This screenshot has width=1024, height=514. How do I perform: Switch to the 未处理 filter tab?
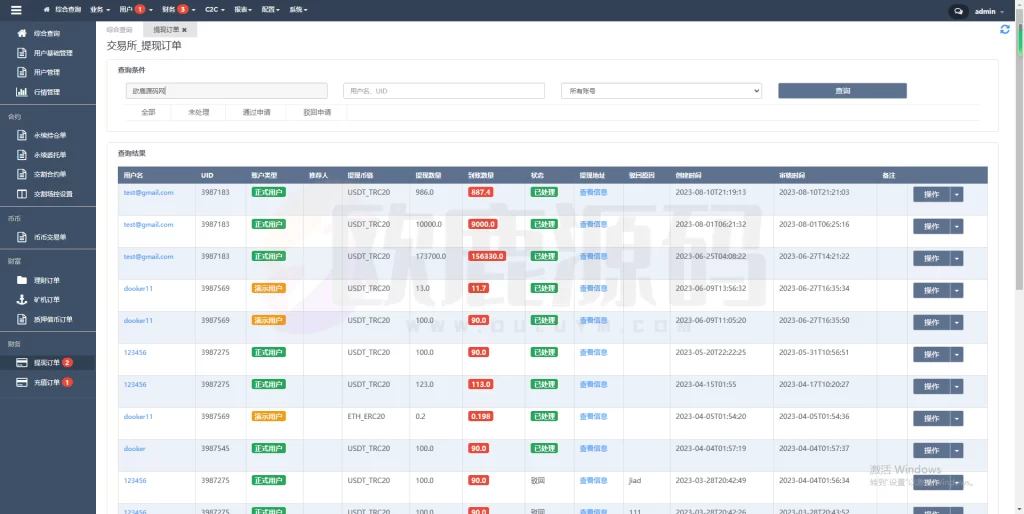(198, 112)
